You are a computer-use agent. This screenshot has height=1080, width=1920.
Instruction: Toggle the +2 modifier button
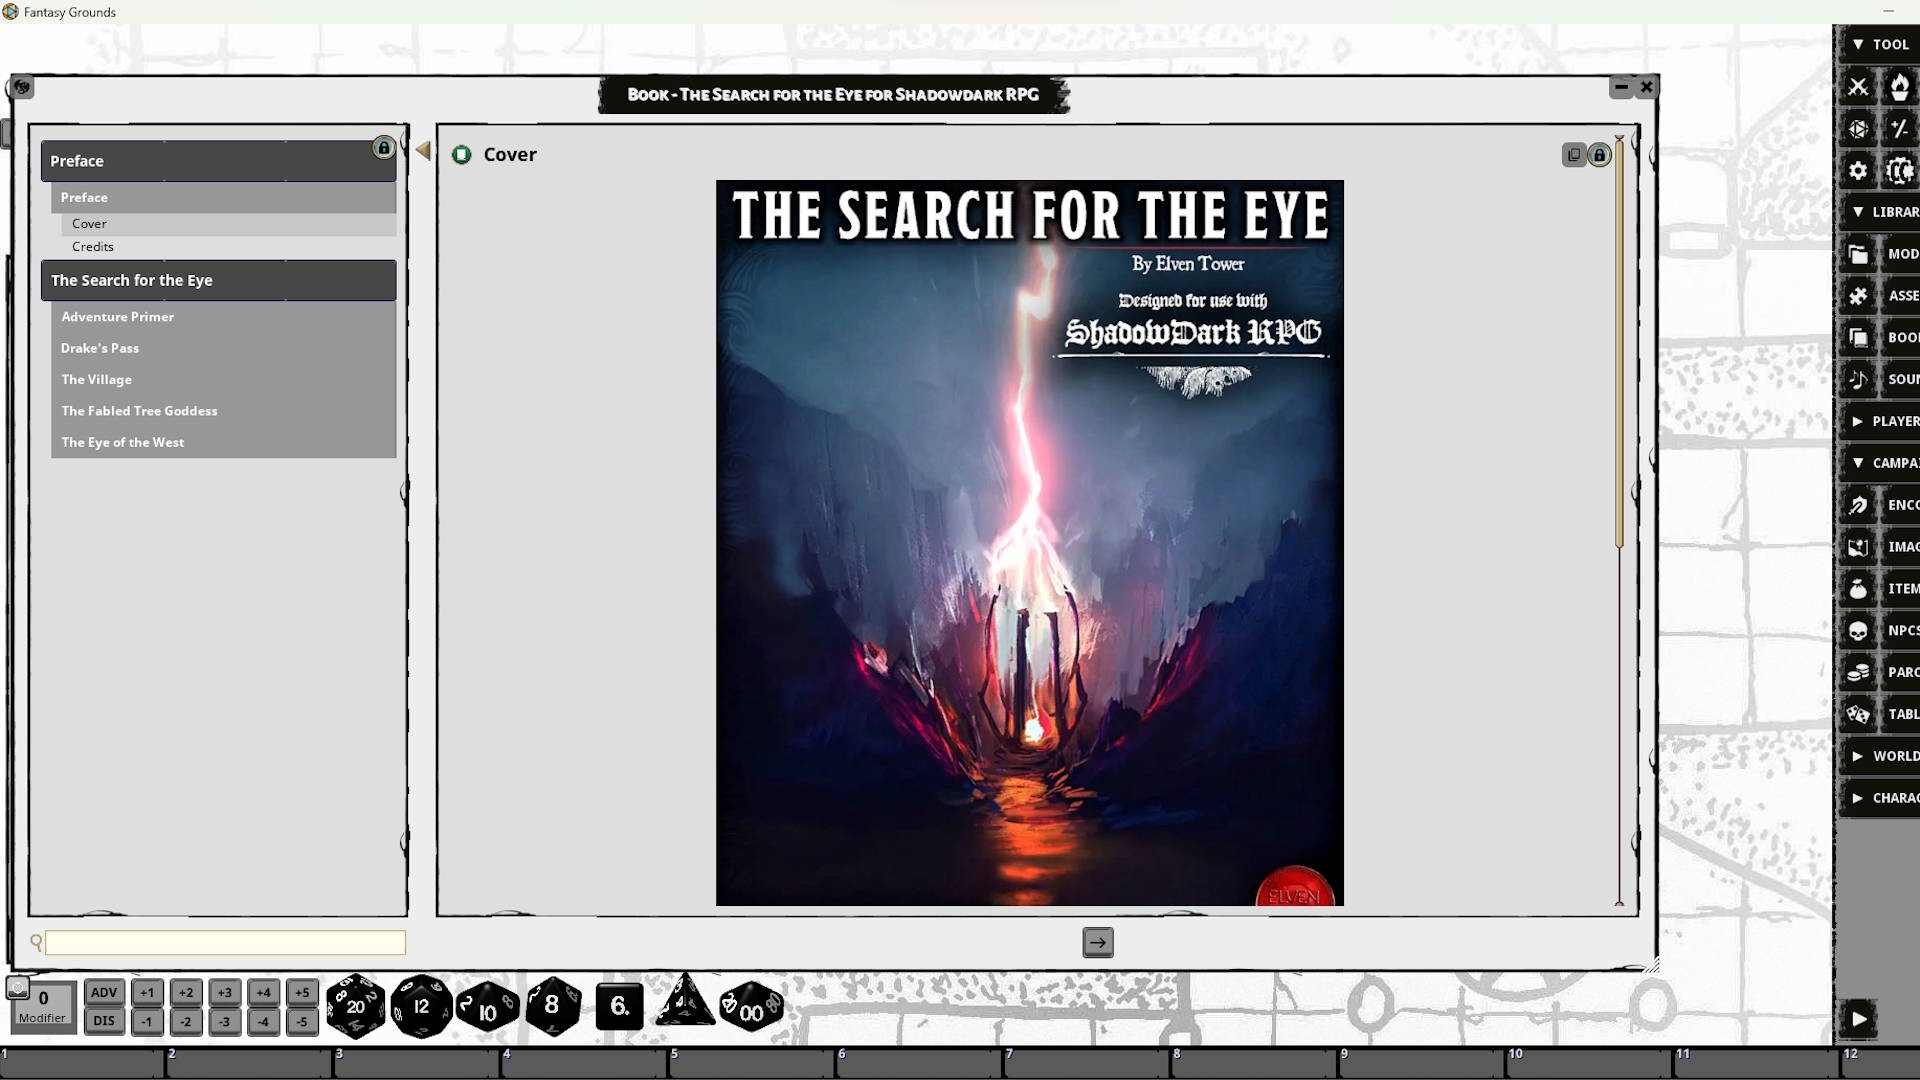pos(186,992)
